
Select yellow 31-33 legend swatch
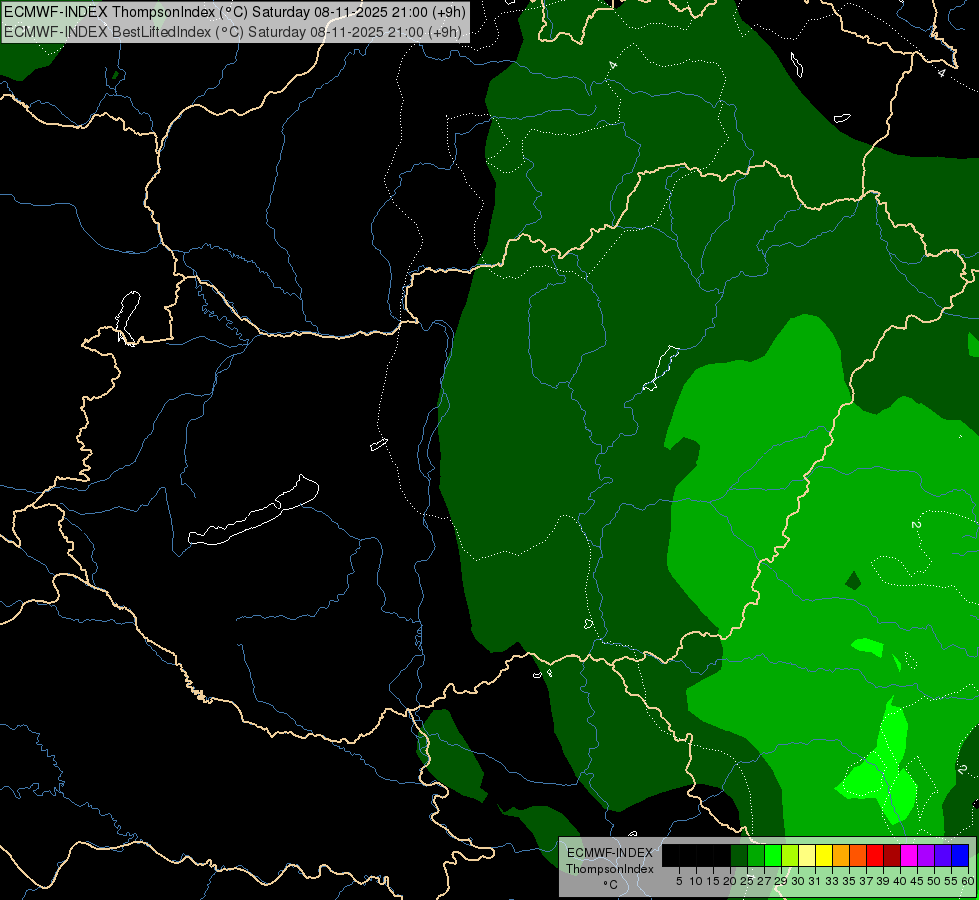(824, 855)
